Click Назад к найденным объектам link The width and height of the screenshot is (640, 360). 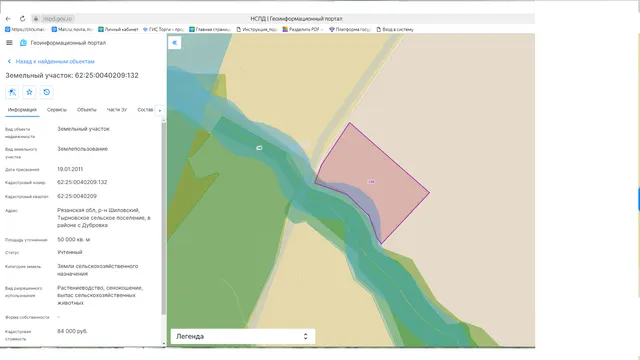tap(55, 61)
